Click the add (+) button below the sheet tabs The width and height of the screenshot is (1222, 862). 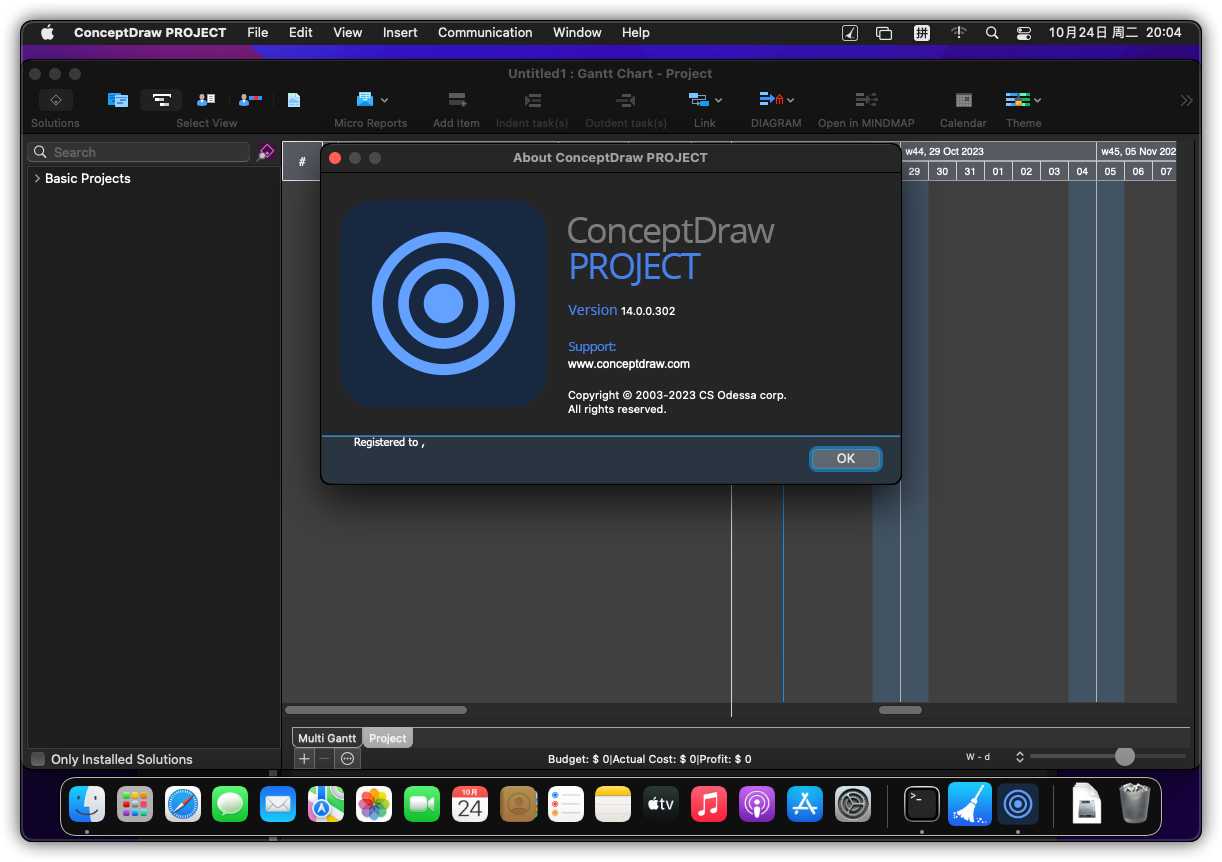click(x=305, y=759)
